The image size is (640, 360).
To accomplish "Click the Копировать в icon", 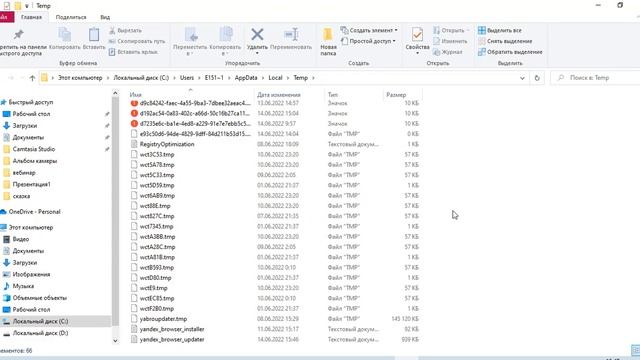I will [x=225, y=35].
